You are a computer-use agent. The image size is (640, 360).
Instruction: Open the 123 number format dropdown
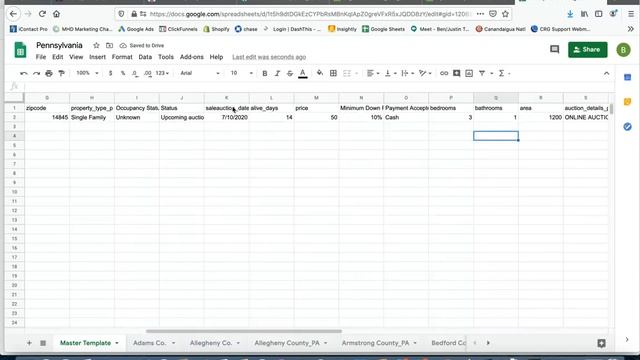tap(162, 73)
